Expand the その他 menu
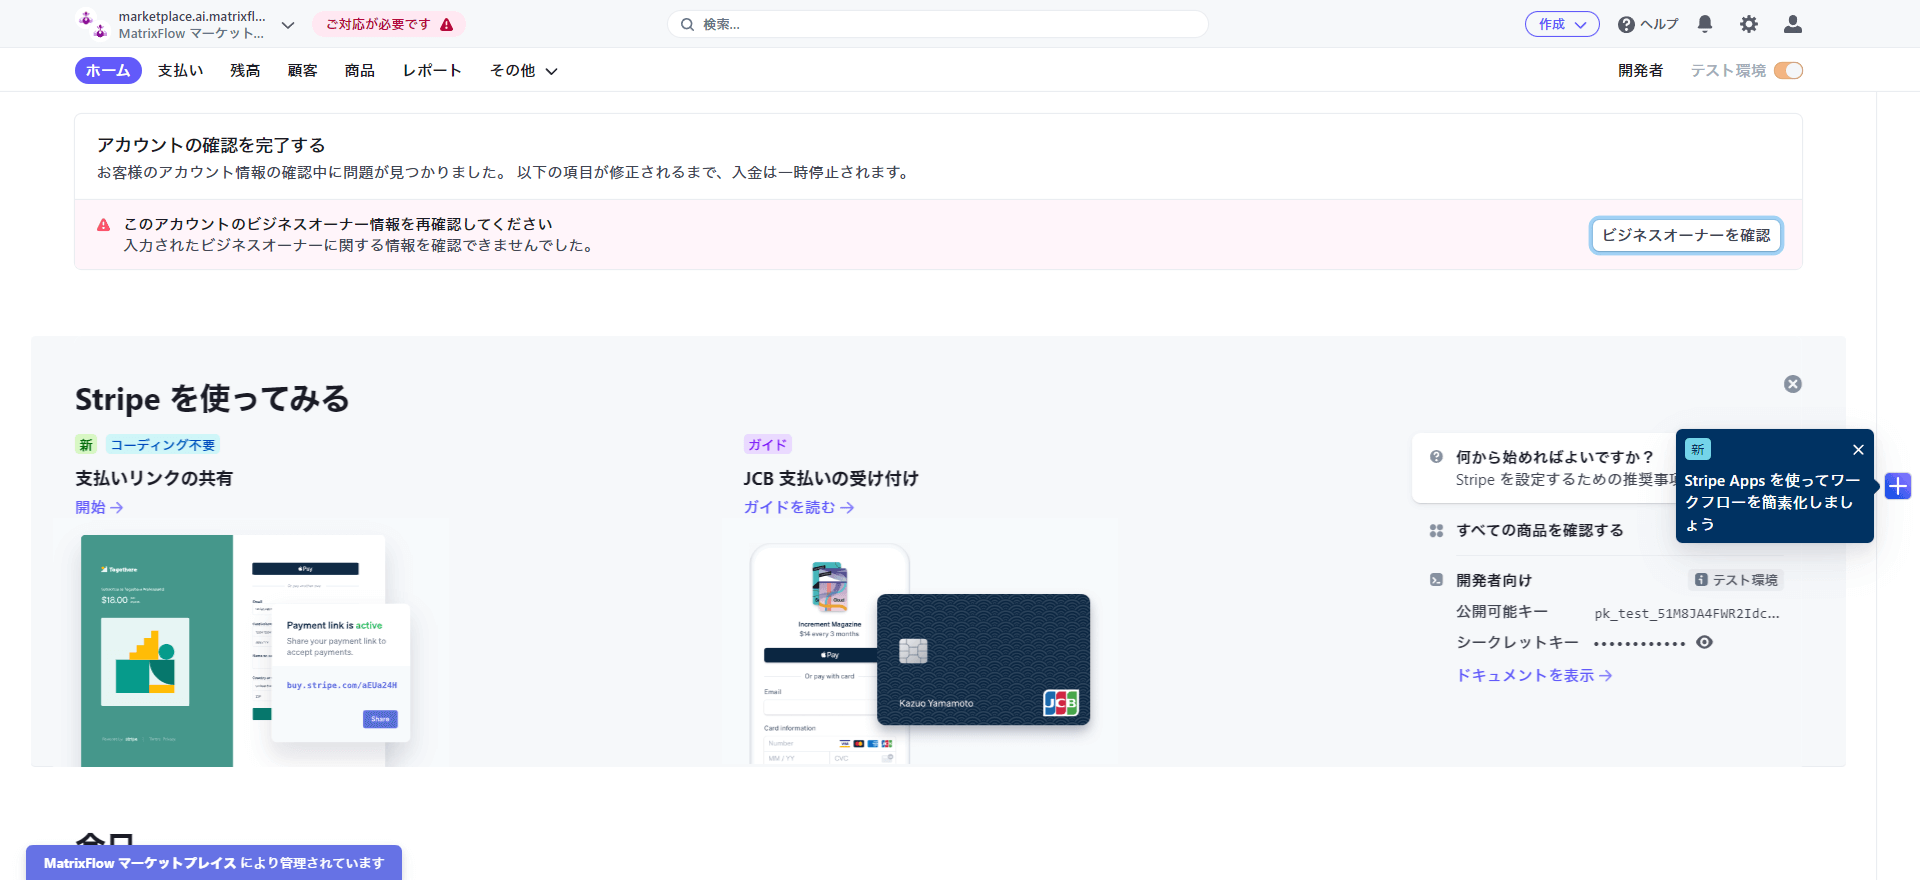The height and width of the screenshot is (880, 1920). tap(523, 70)
